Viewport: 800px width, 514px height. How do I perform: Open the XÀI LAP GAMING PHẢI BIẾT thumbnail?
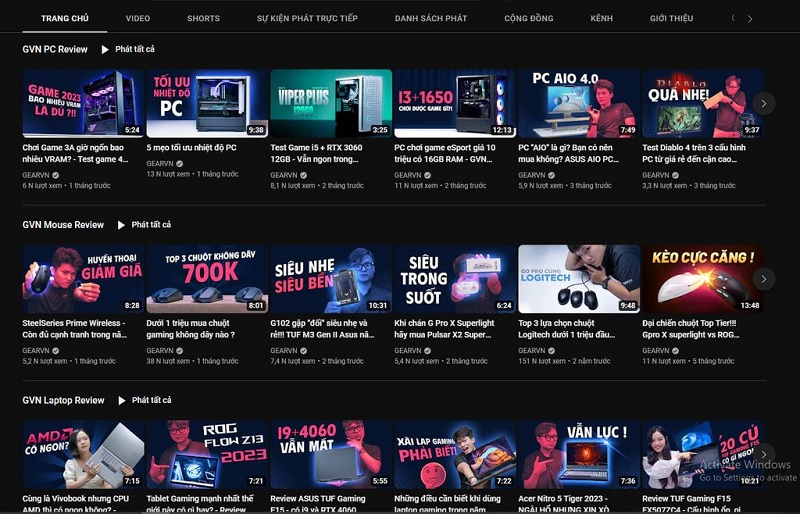click(455, 454)
